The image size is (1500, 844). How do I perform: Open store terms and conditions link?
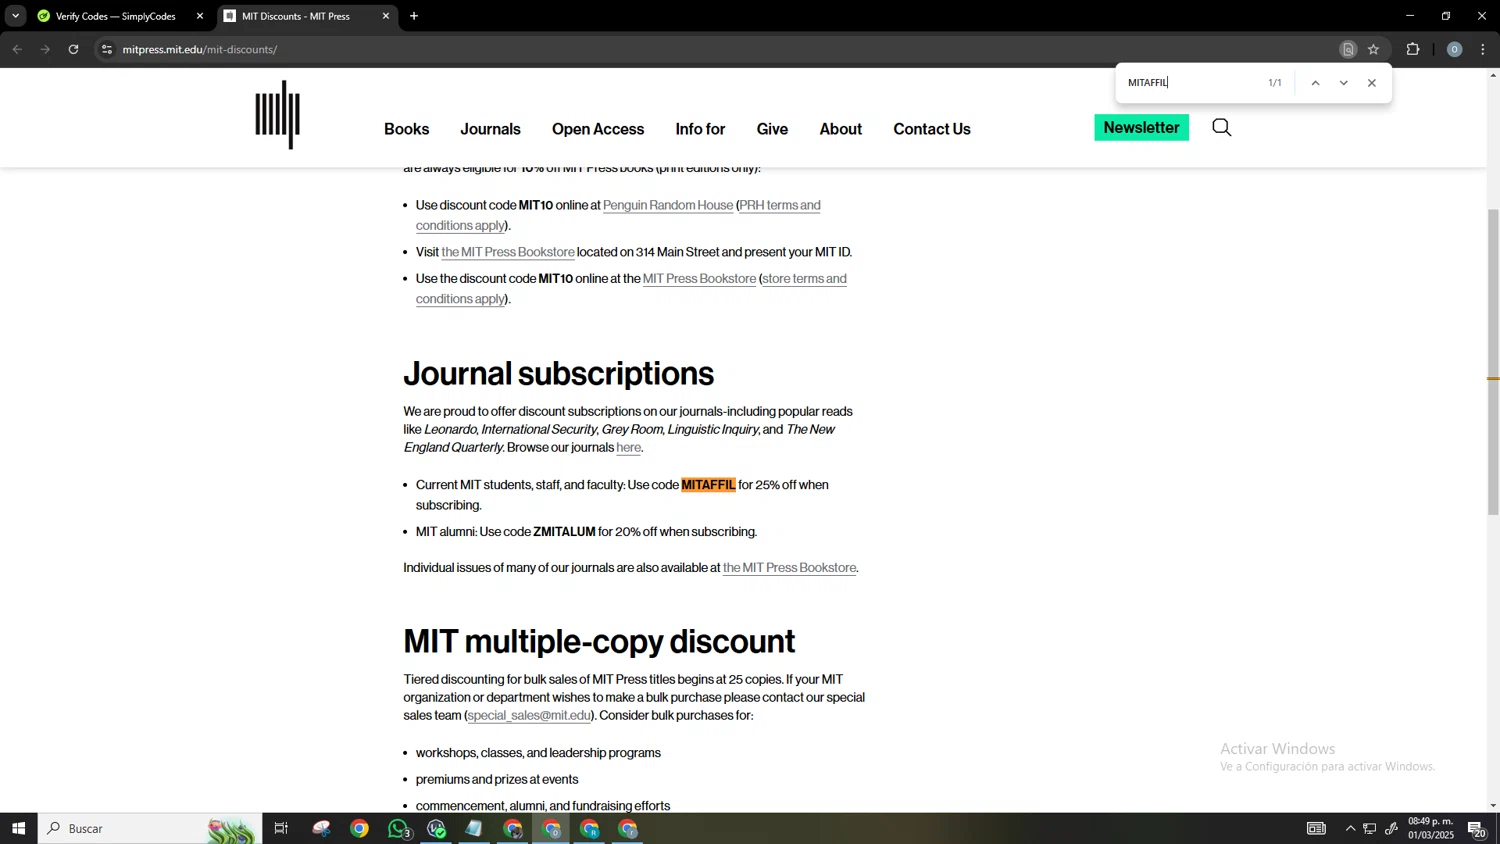[804, 279]
